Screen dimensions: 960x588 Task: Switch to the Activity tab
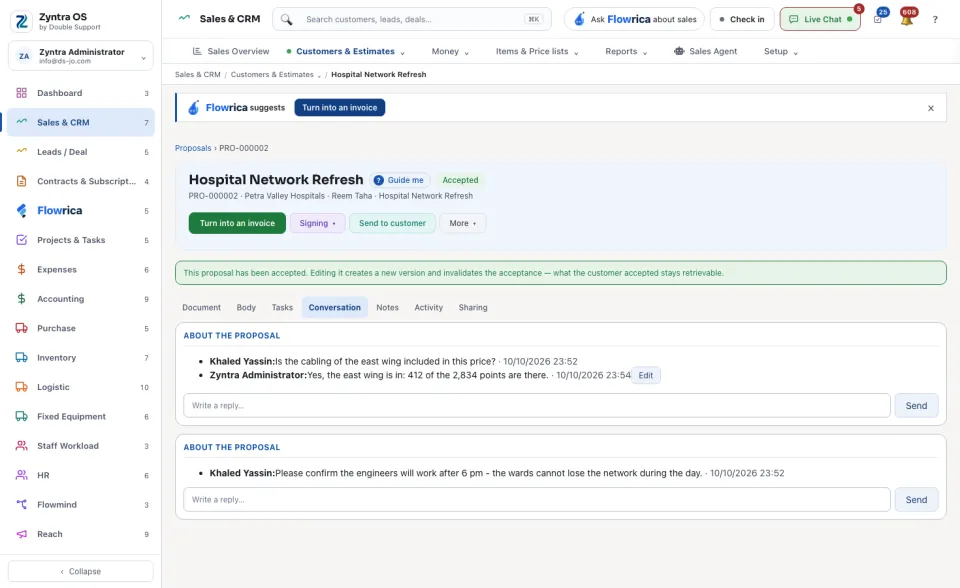coord(429,307)
